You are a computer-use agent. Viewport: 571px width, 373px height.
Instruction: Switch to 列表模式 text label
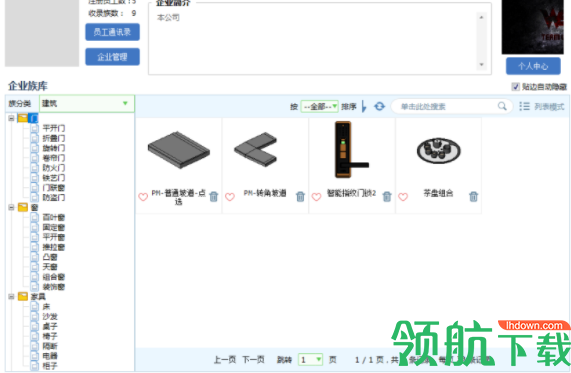(549, 106)
